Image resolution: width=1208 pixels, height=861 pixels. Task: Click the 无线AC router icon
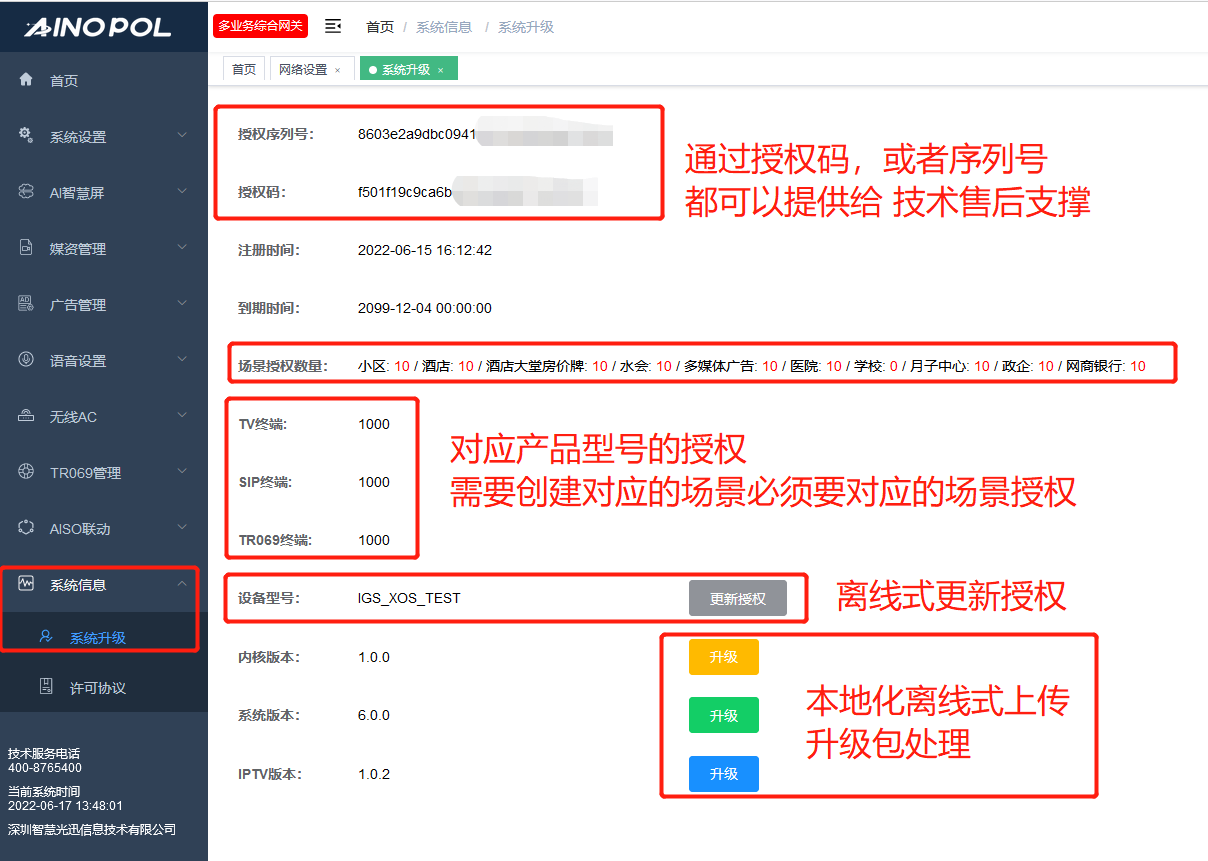pyautogui.click(x=27, y=416)
